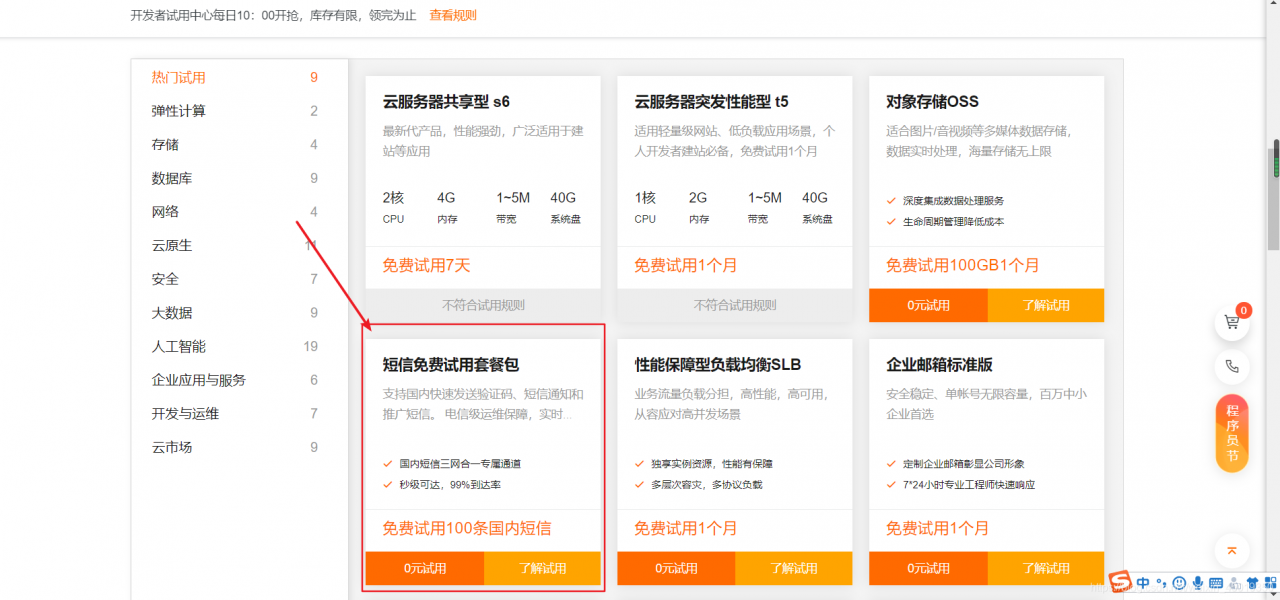Open the 程序员节 promotion badge
1280x600 pixels.
(x=1232, y=433)
